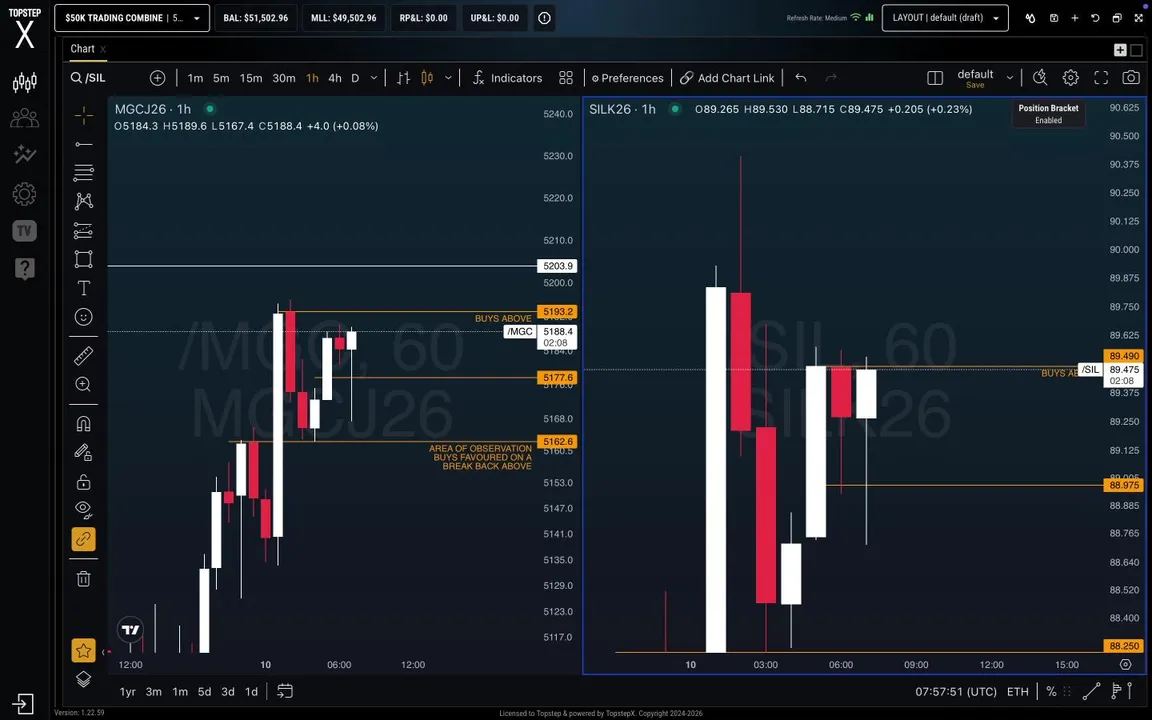The image size is (1152, 720).
Task: Open the chart layout split selector
Action: tap(935, 78)
